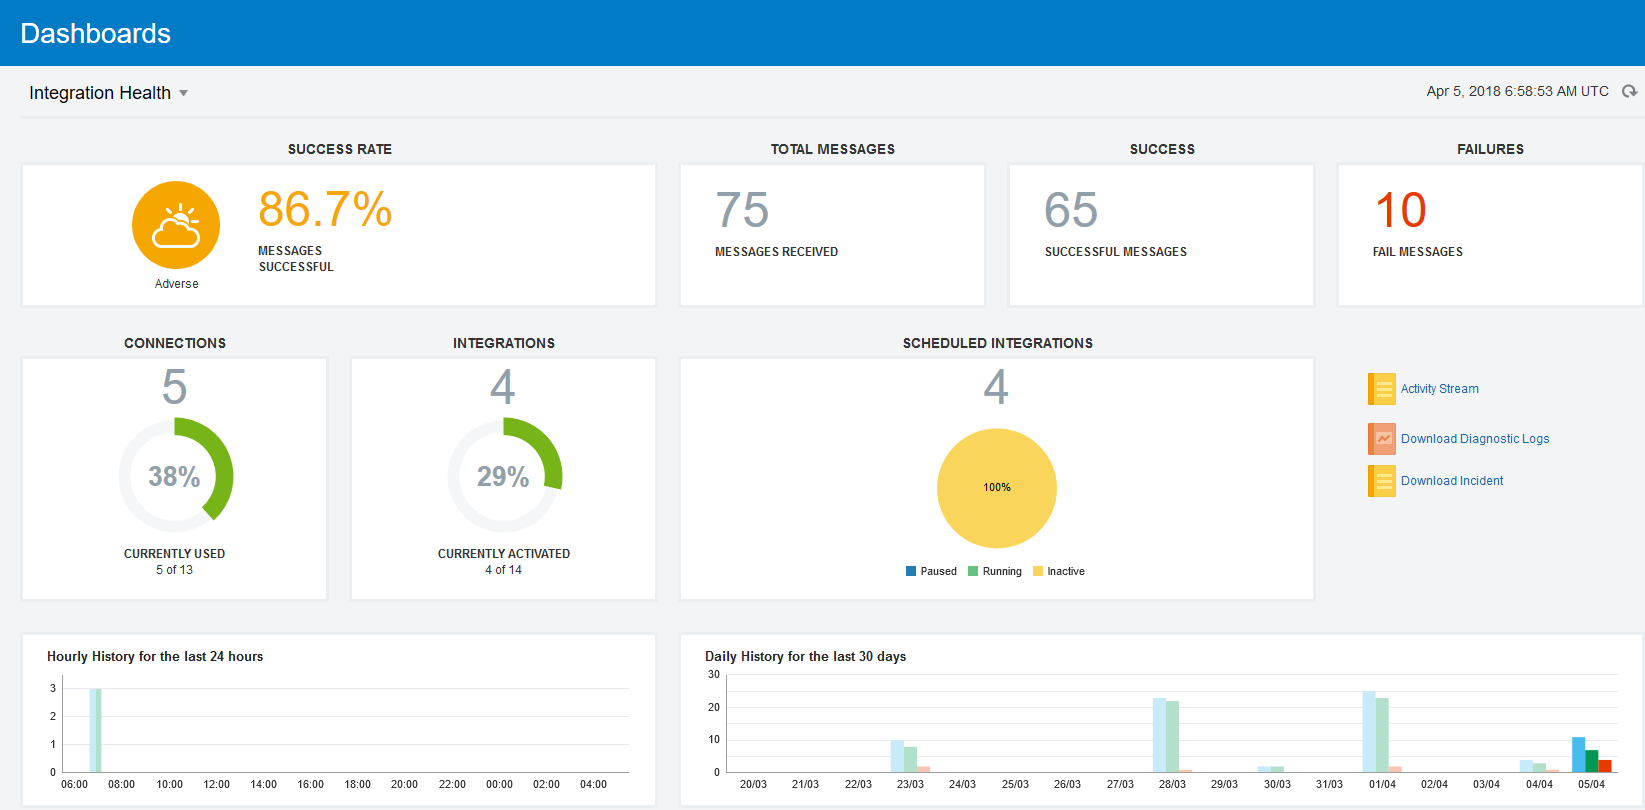
Task: Click the CURRENTLY ACTIVATED label
Action: [504, 554]
